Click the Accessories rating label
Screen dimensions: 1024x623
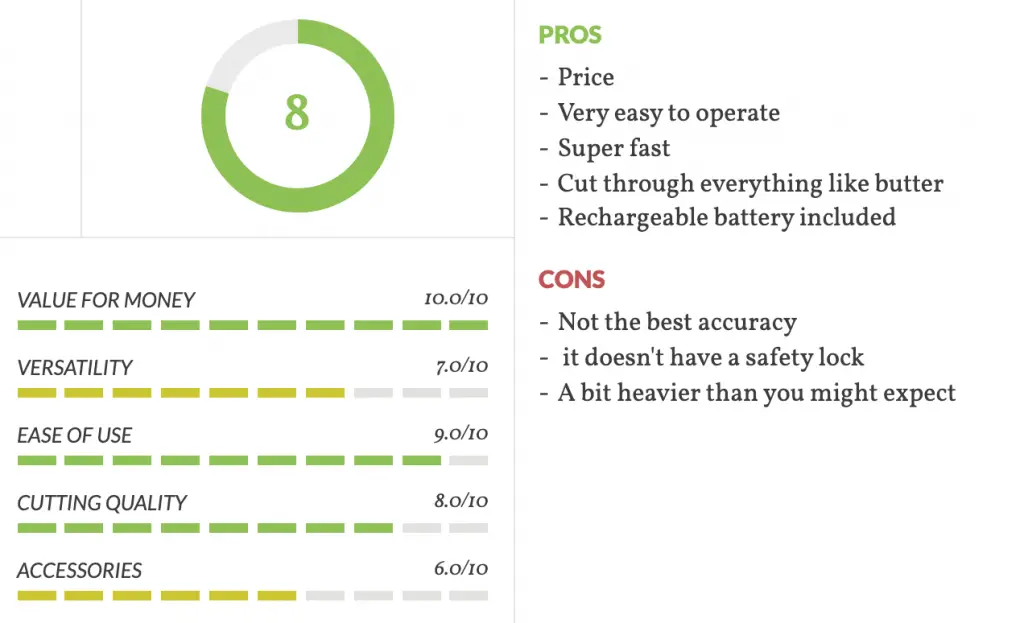[x=79, y=571]
